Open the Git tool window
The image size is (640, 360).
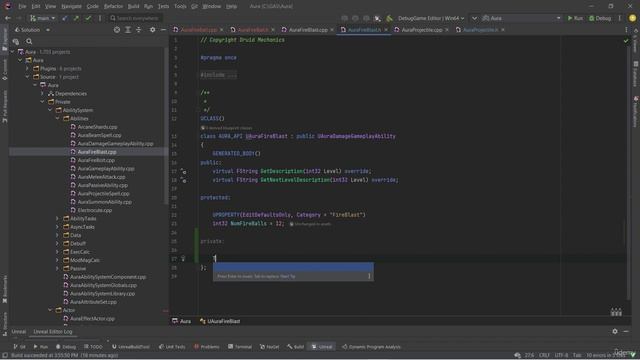coord(19,347)
